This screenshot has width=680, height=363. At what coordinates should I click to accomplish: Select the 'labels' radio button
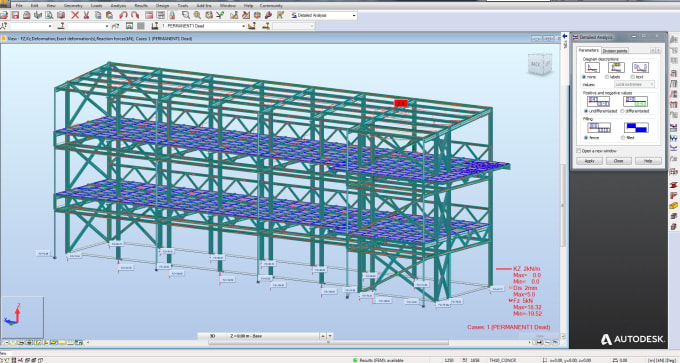click(607, 77)
